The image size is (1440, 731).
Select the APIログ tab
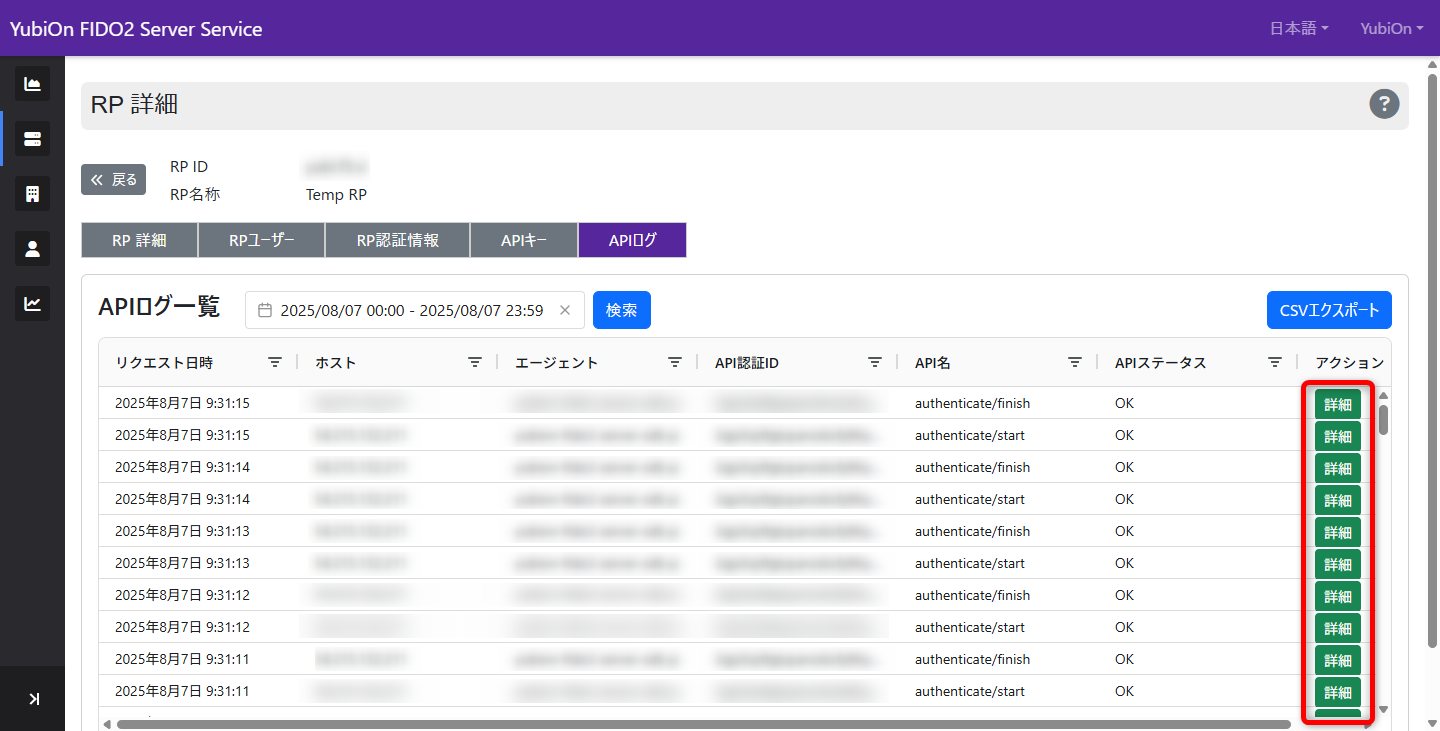click(633, 240)
